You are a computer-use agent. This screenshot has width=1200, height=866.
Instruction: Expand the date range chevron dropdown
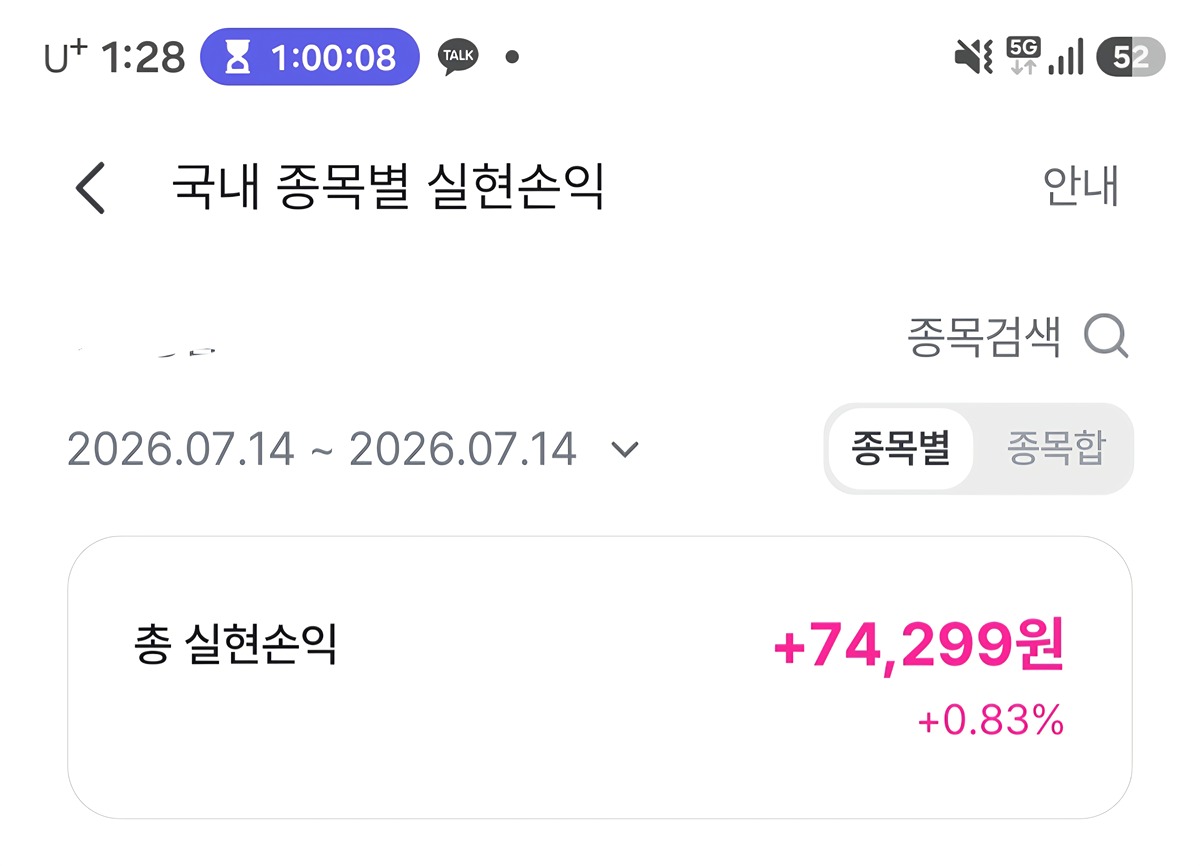coord(625,450)
